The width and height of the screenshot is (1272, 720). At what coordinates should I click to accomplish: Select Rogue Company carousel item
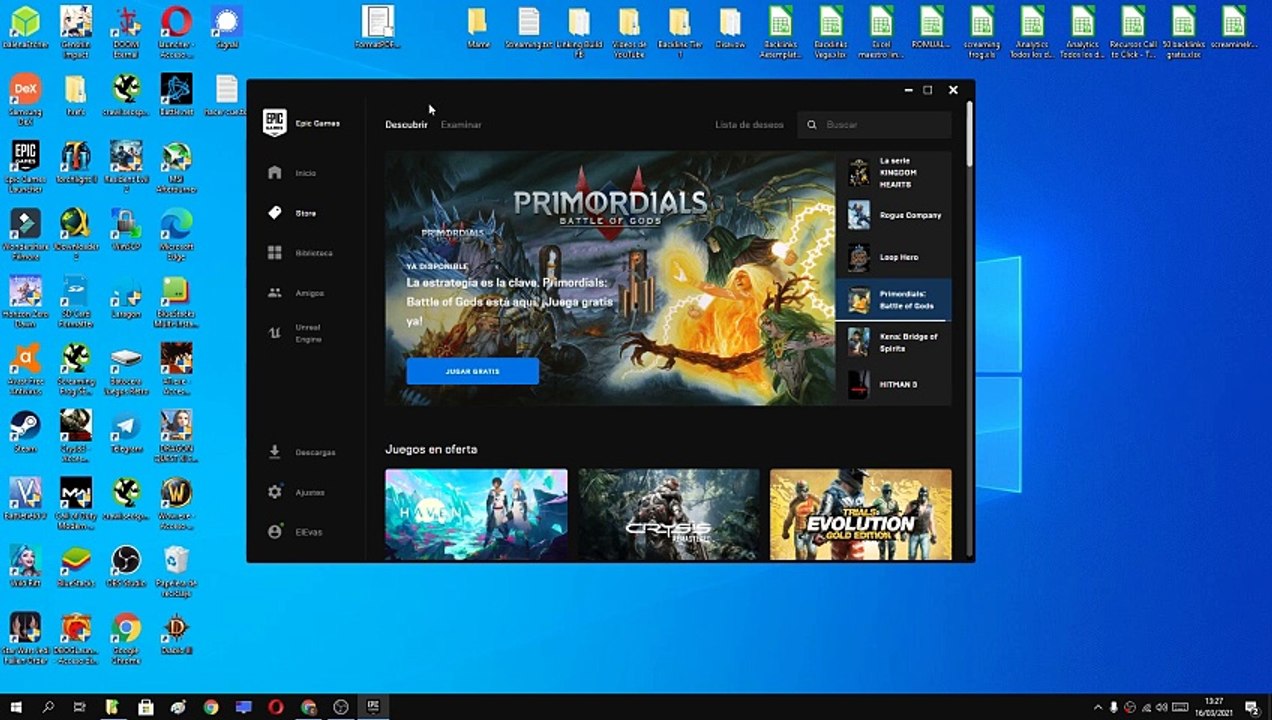[x=894, y=215]
